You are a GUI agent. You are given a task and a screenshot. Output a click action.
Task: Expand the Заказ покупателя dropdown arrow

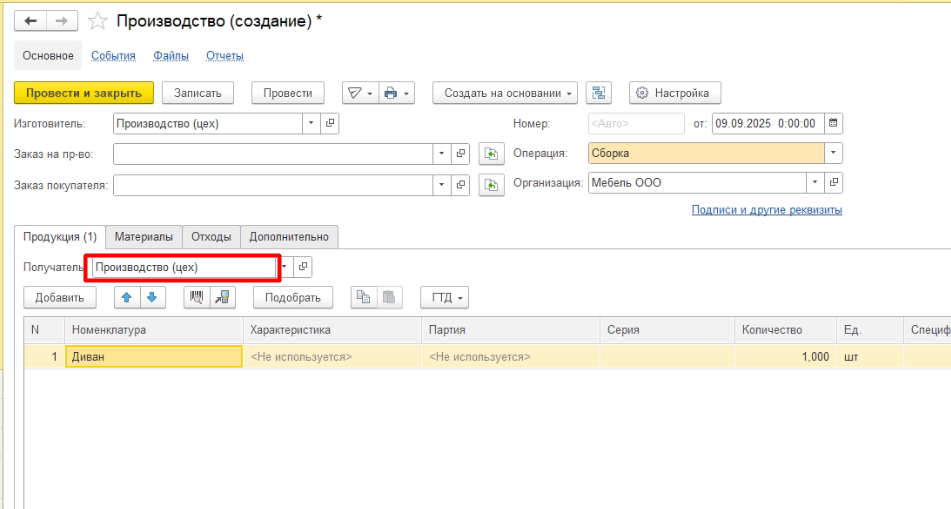pos(442,184)
